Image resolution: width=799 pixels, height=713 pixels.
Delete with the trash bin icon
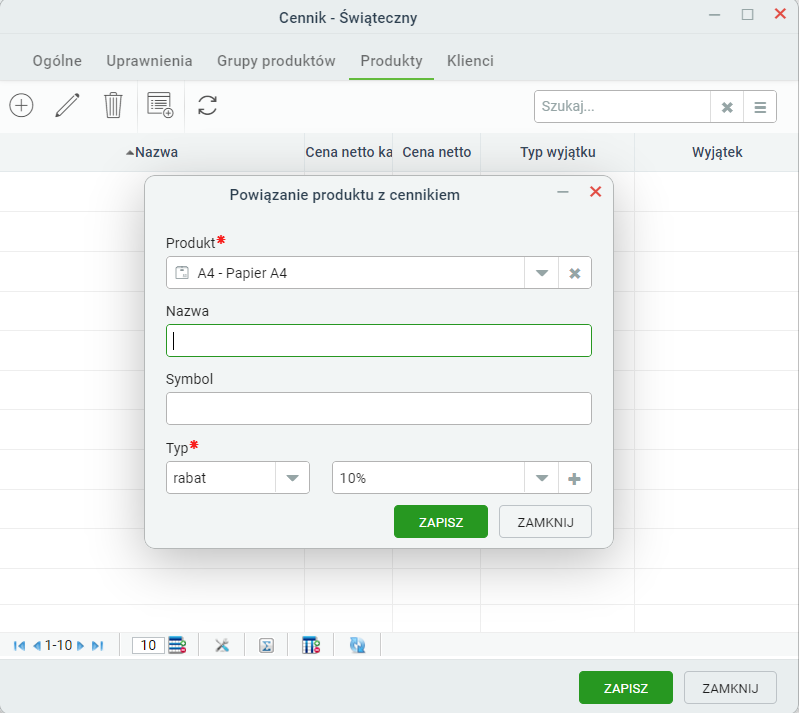[x=113, y=105]
